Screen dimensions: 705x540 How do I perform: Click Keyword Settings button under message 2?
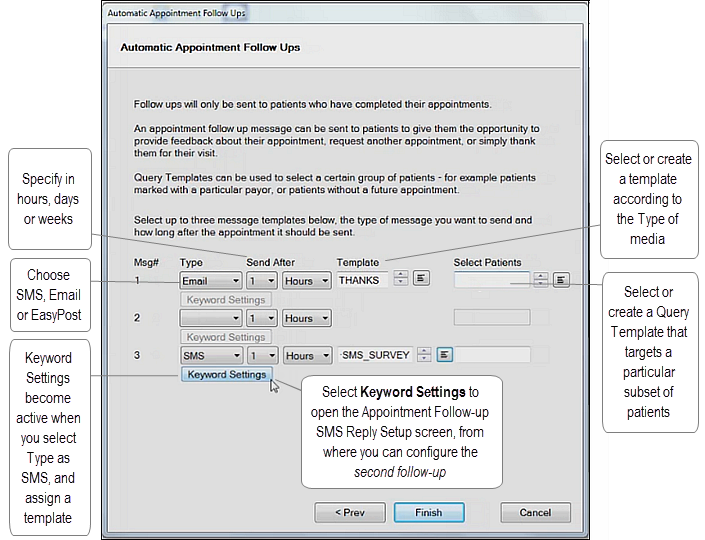click(x=226, y=337)
